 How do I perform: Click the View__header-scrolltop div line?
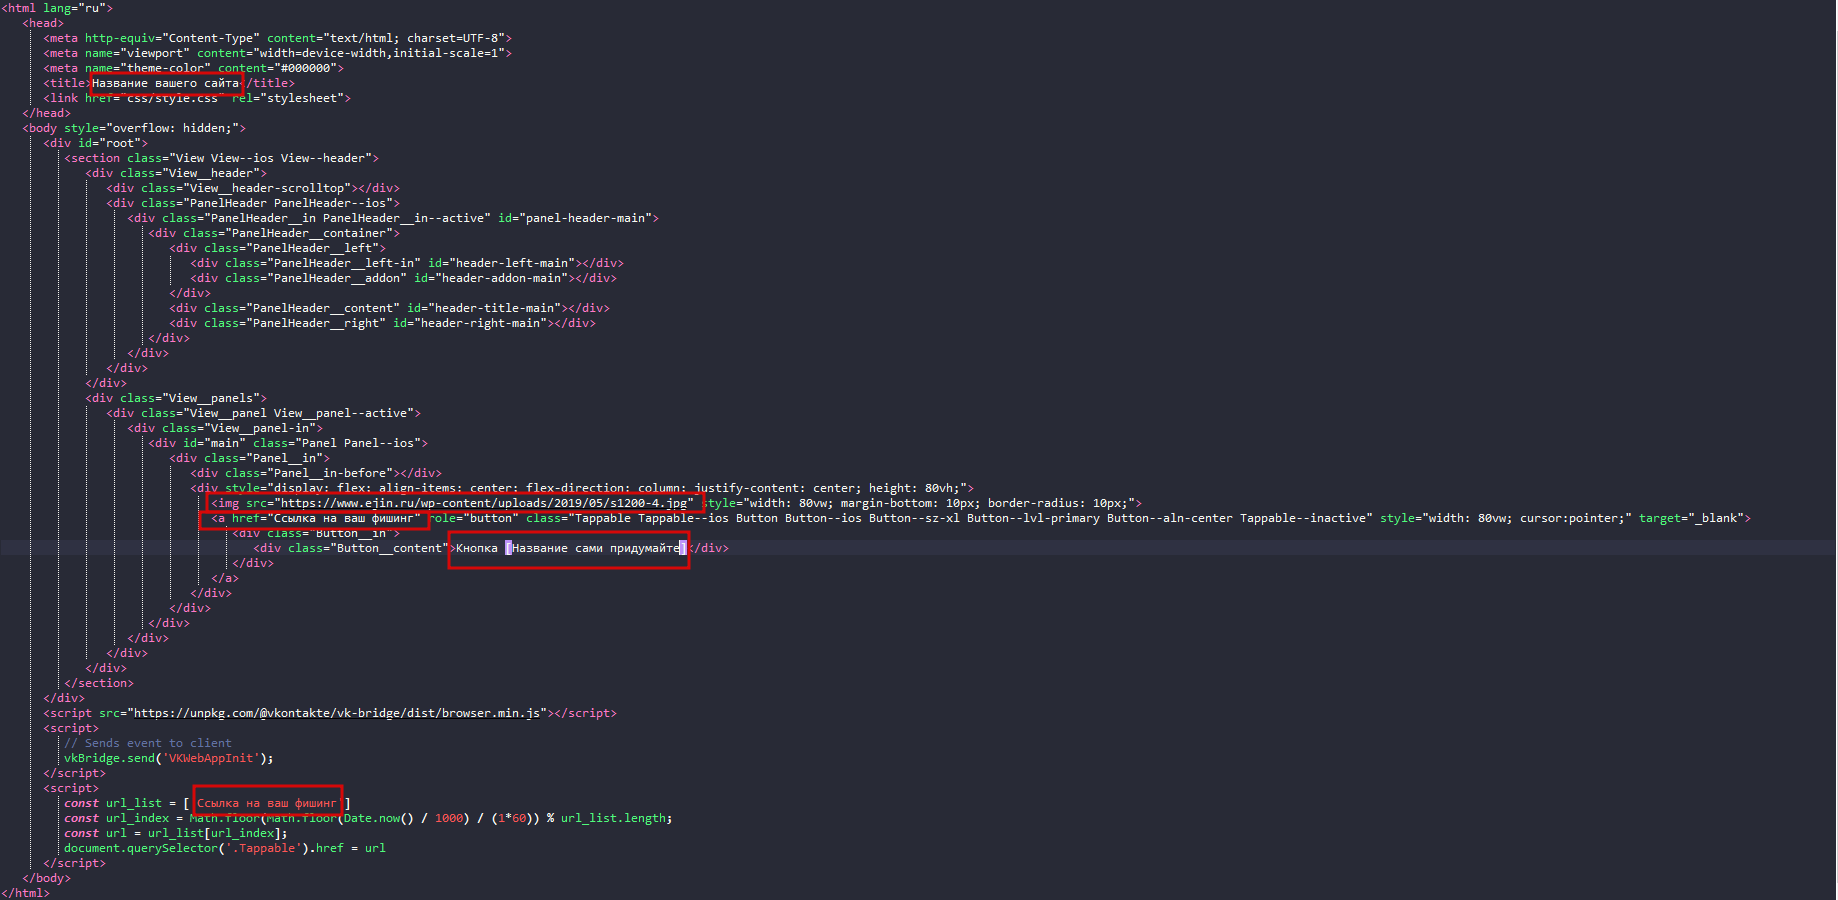point(253,188)
